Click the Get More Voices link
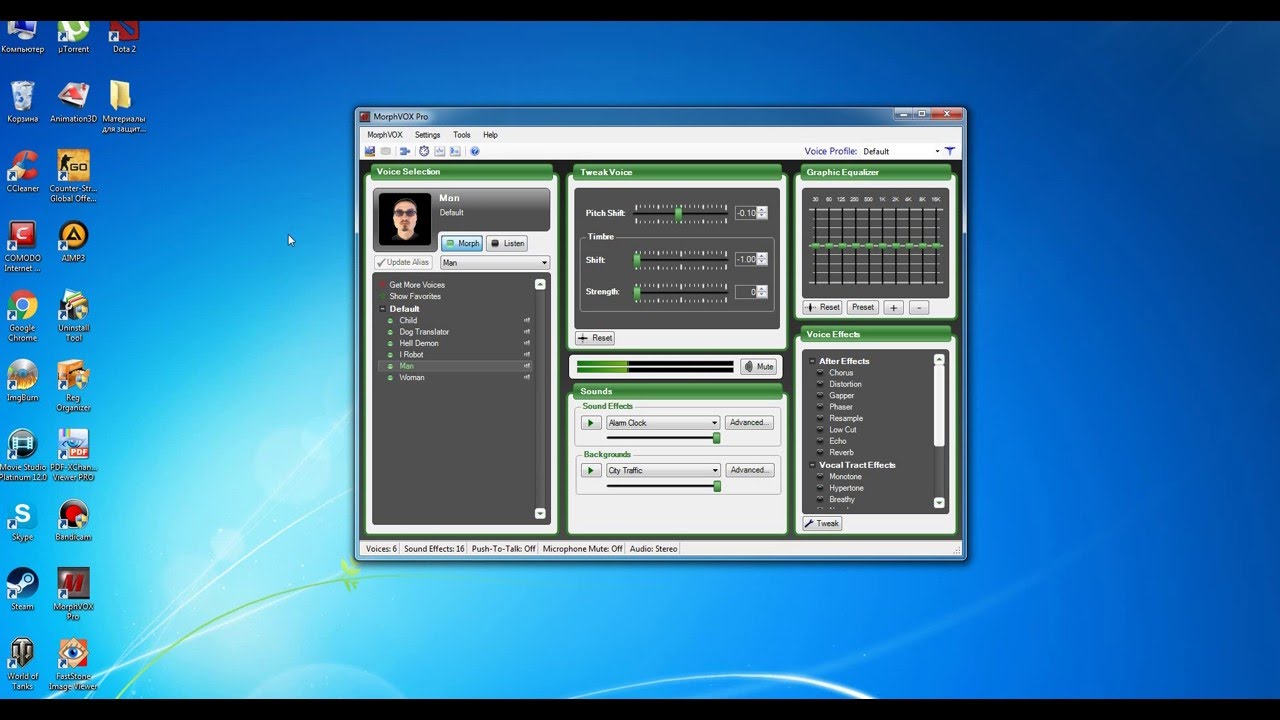 tap(417, 285)
